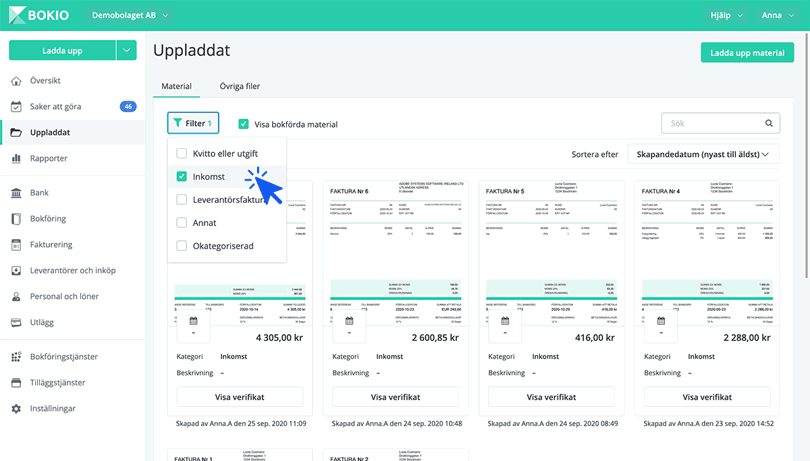The height and width of the screenshot is (461, 810).
Task: Open Fakturering icon in sidebar
Action: pyautogui.click(x=16, y=245)
